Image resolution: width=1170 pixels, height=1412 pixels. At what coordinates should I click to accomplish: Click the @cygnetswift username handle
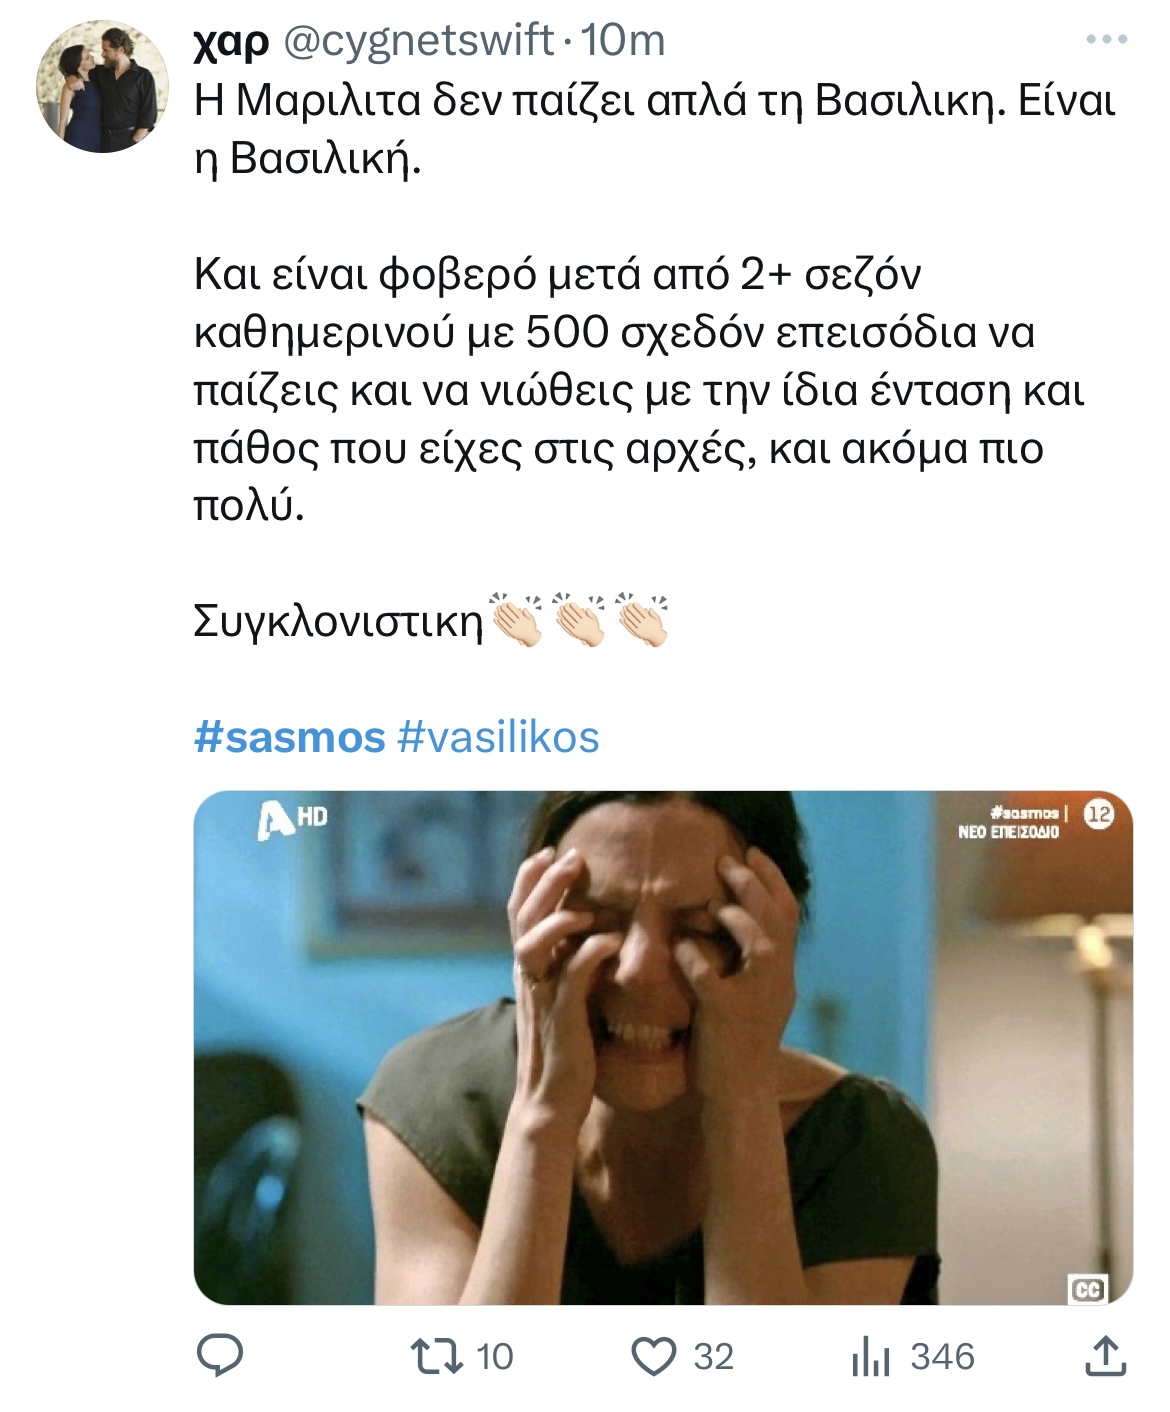coord(419,41)
